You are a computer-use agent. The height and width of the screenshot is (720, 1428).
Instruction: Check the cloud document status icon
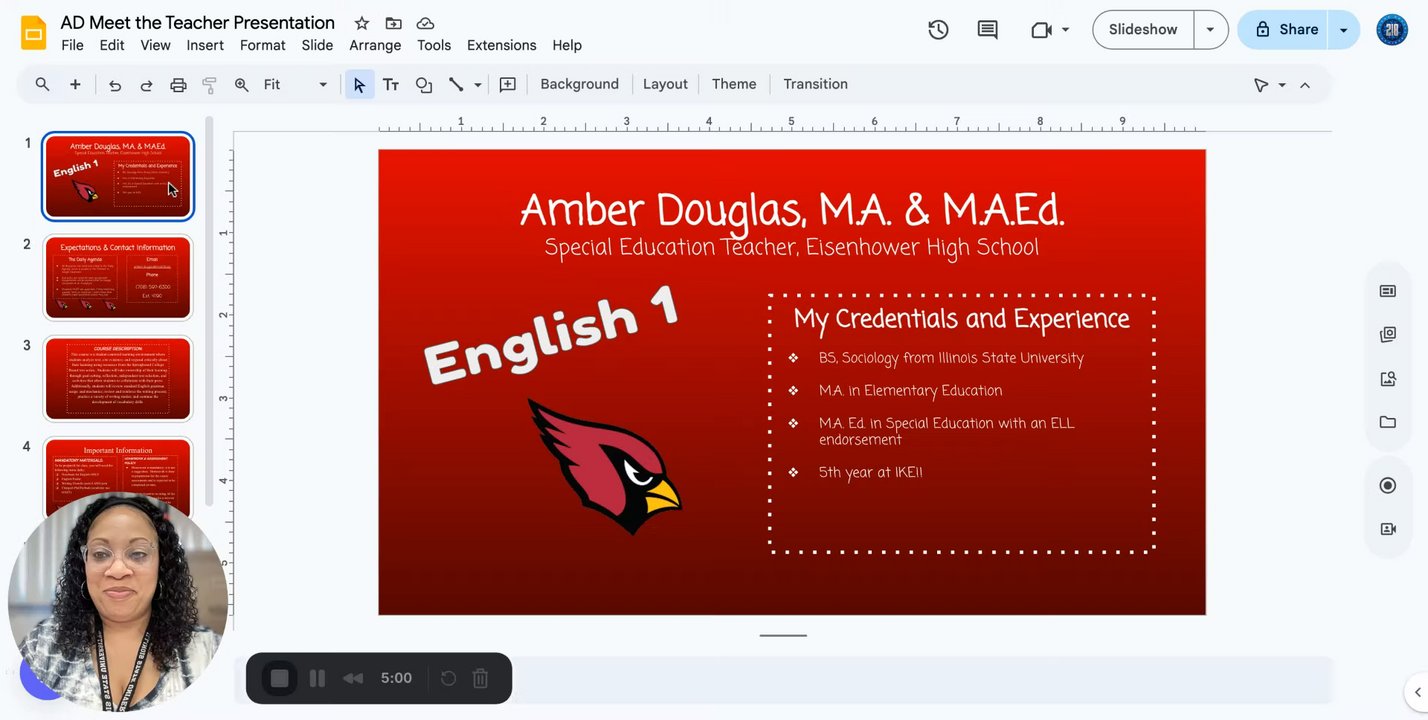[x=425, y=23]
